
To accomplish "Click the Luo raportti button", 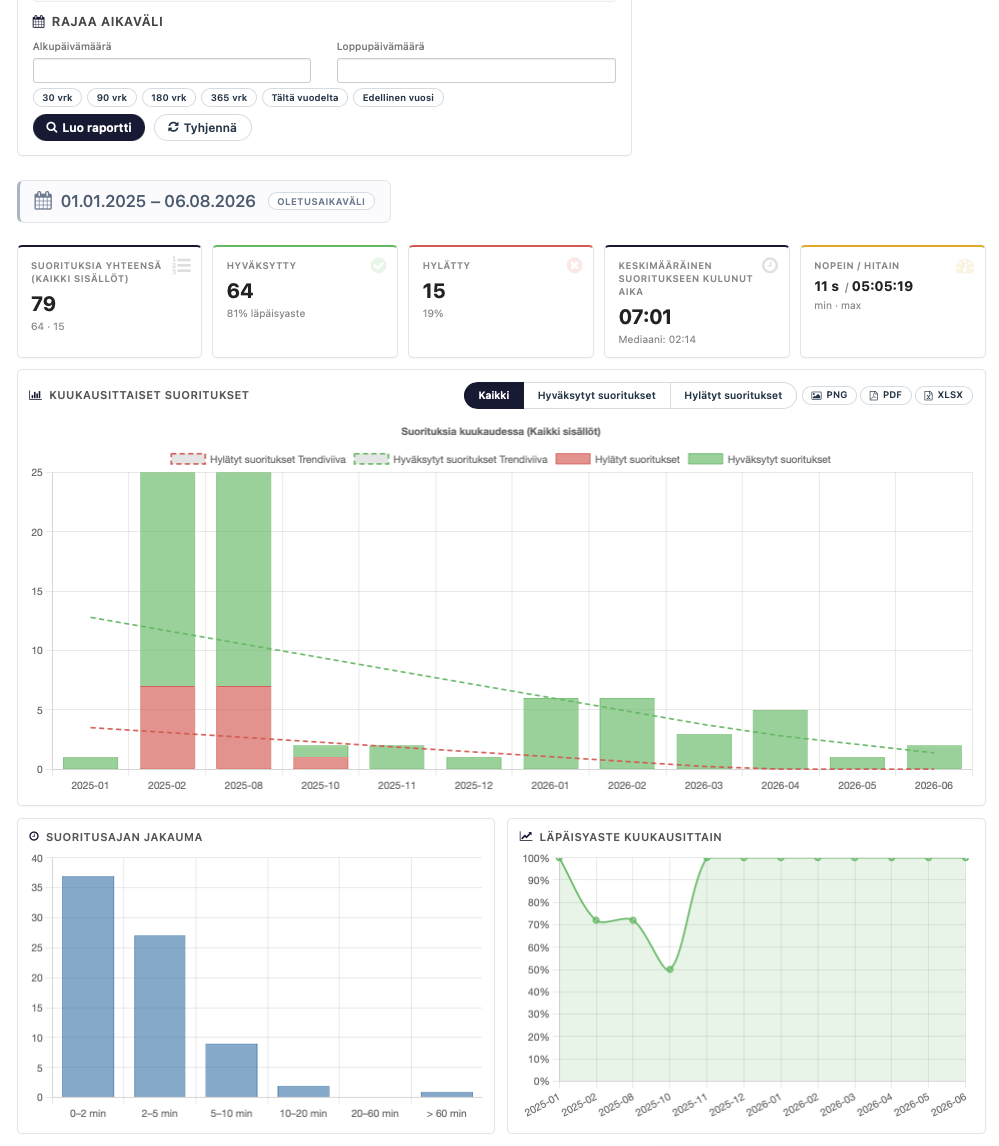I will coord(89,127).
